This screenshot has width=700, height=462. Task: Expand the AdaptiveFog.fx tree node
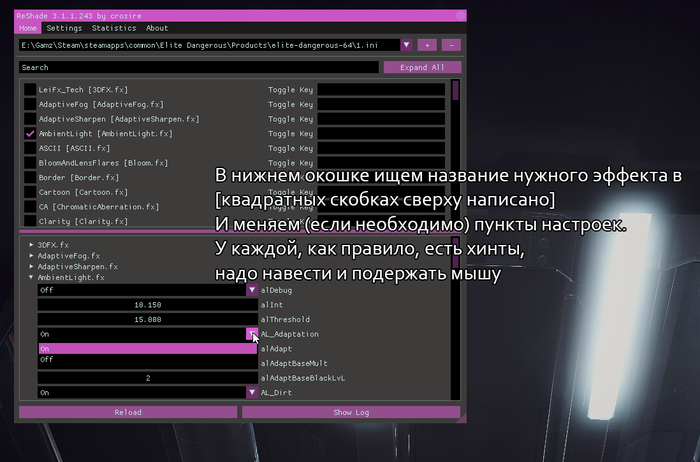point(32,256)
